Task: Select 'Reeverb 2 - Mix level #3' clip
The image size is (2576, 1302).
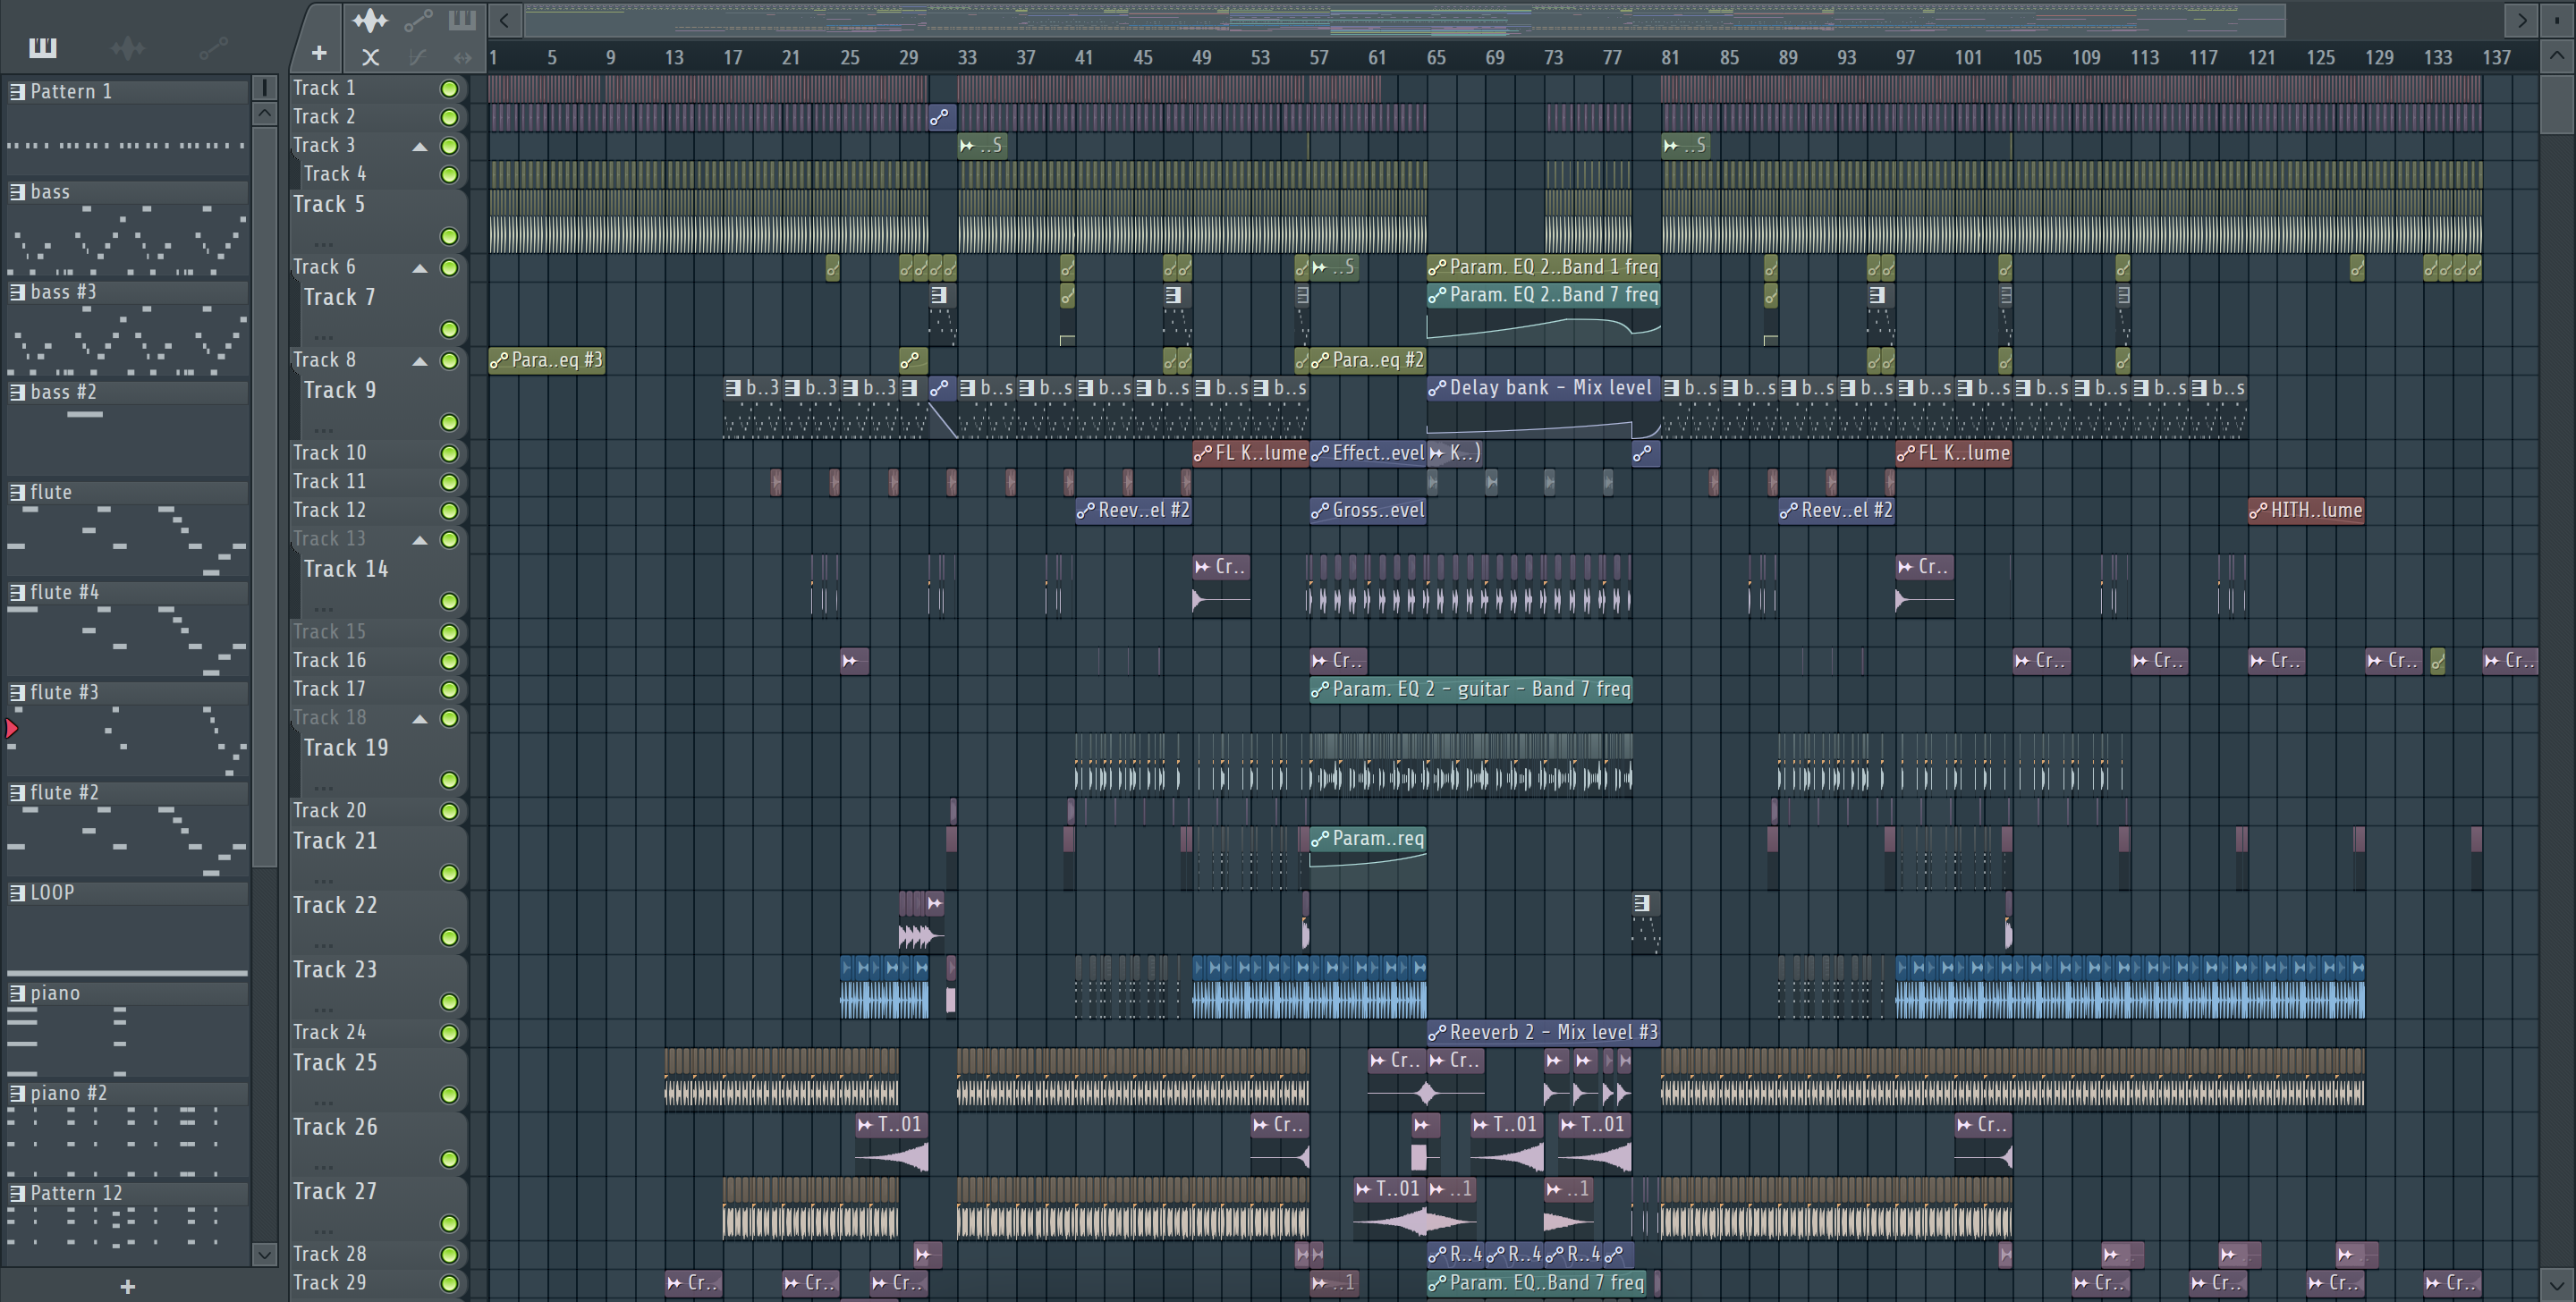Action: point(1544,1032)
